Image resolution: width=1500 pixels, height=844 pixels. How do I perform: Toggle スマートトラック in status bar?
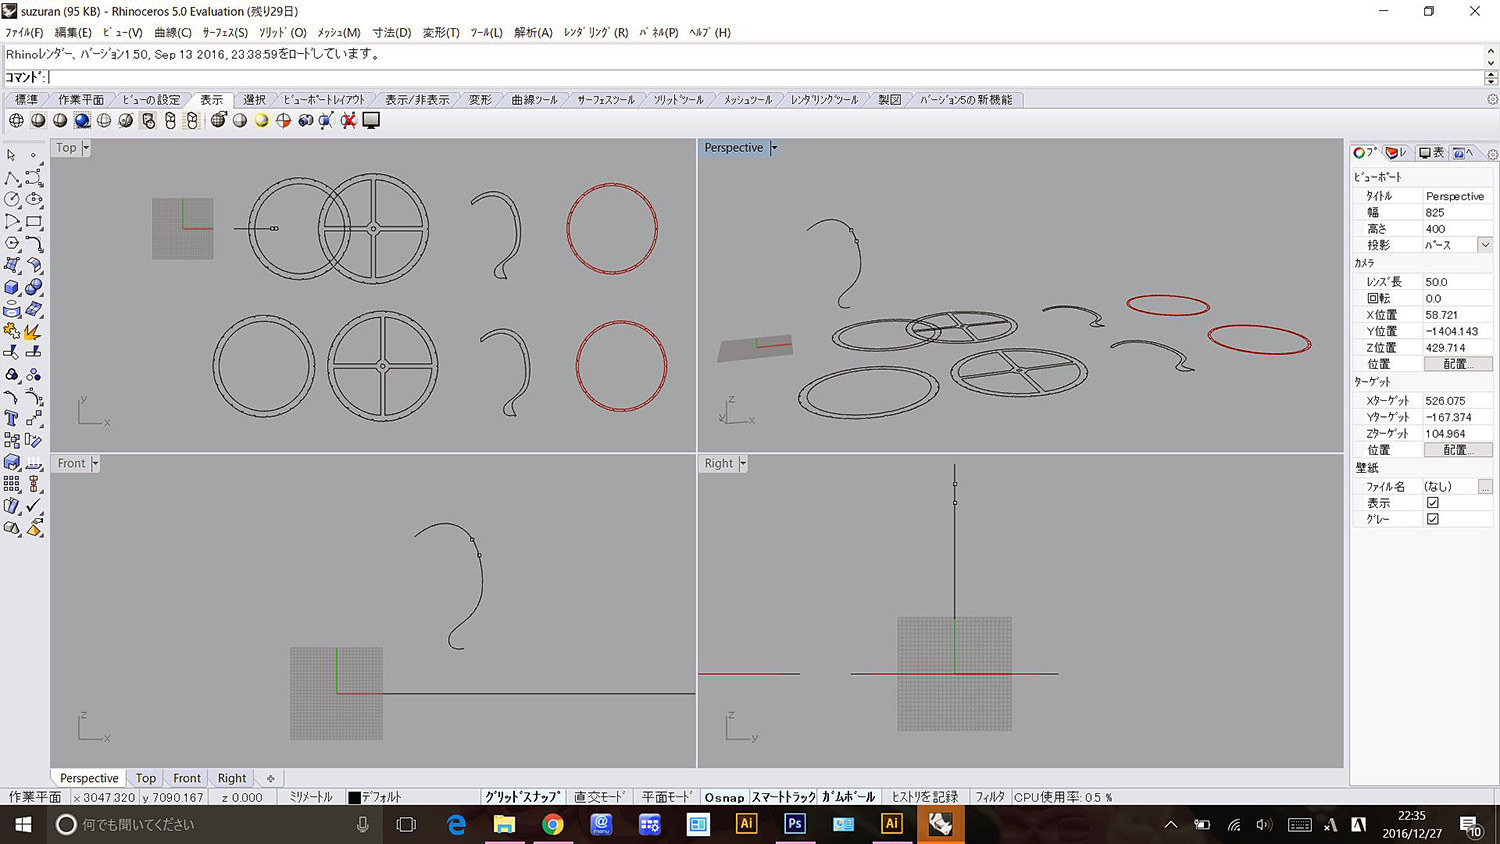pos(784,797)
